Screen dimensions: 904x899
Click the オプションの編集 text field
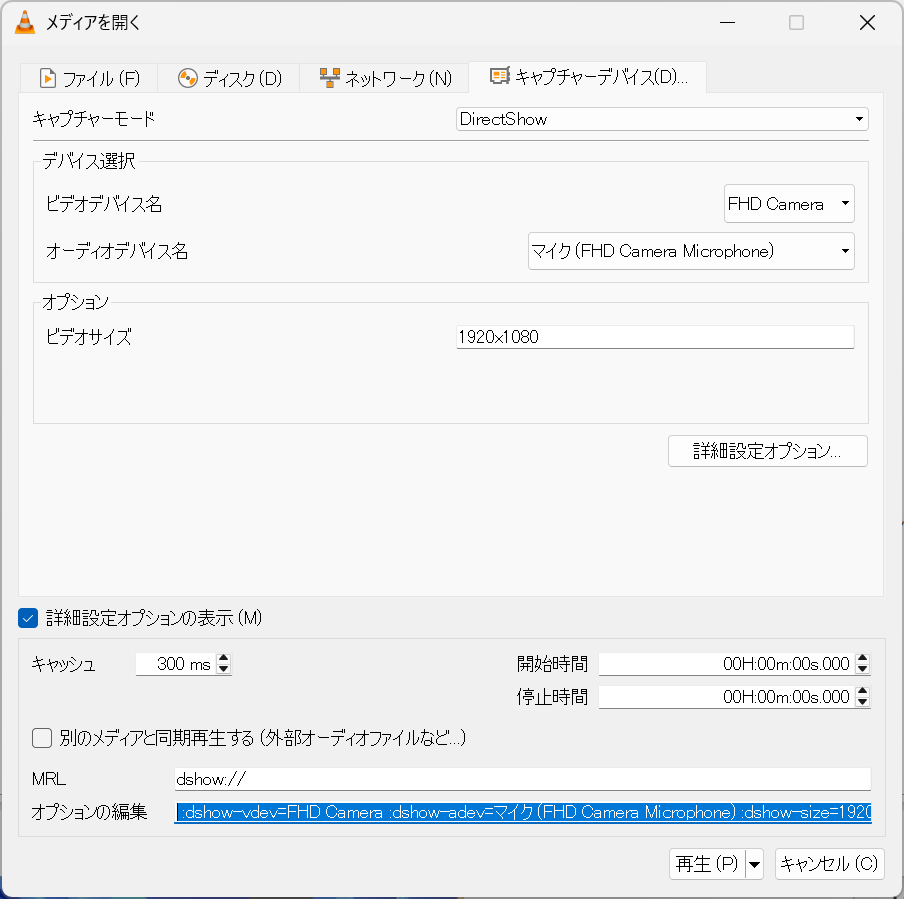(x=522, y=812)
